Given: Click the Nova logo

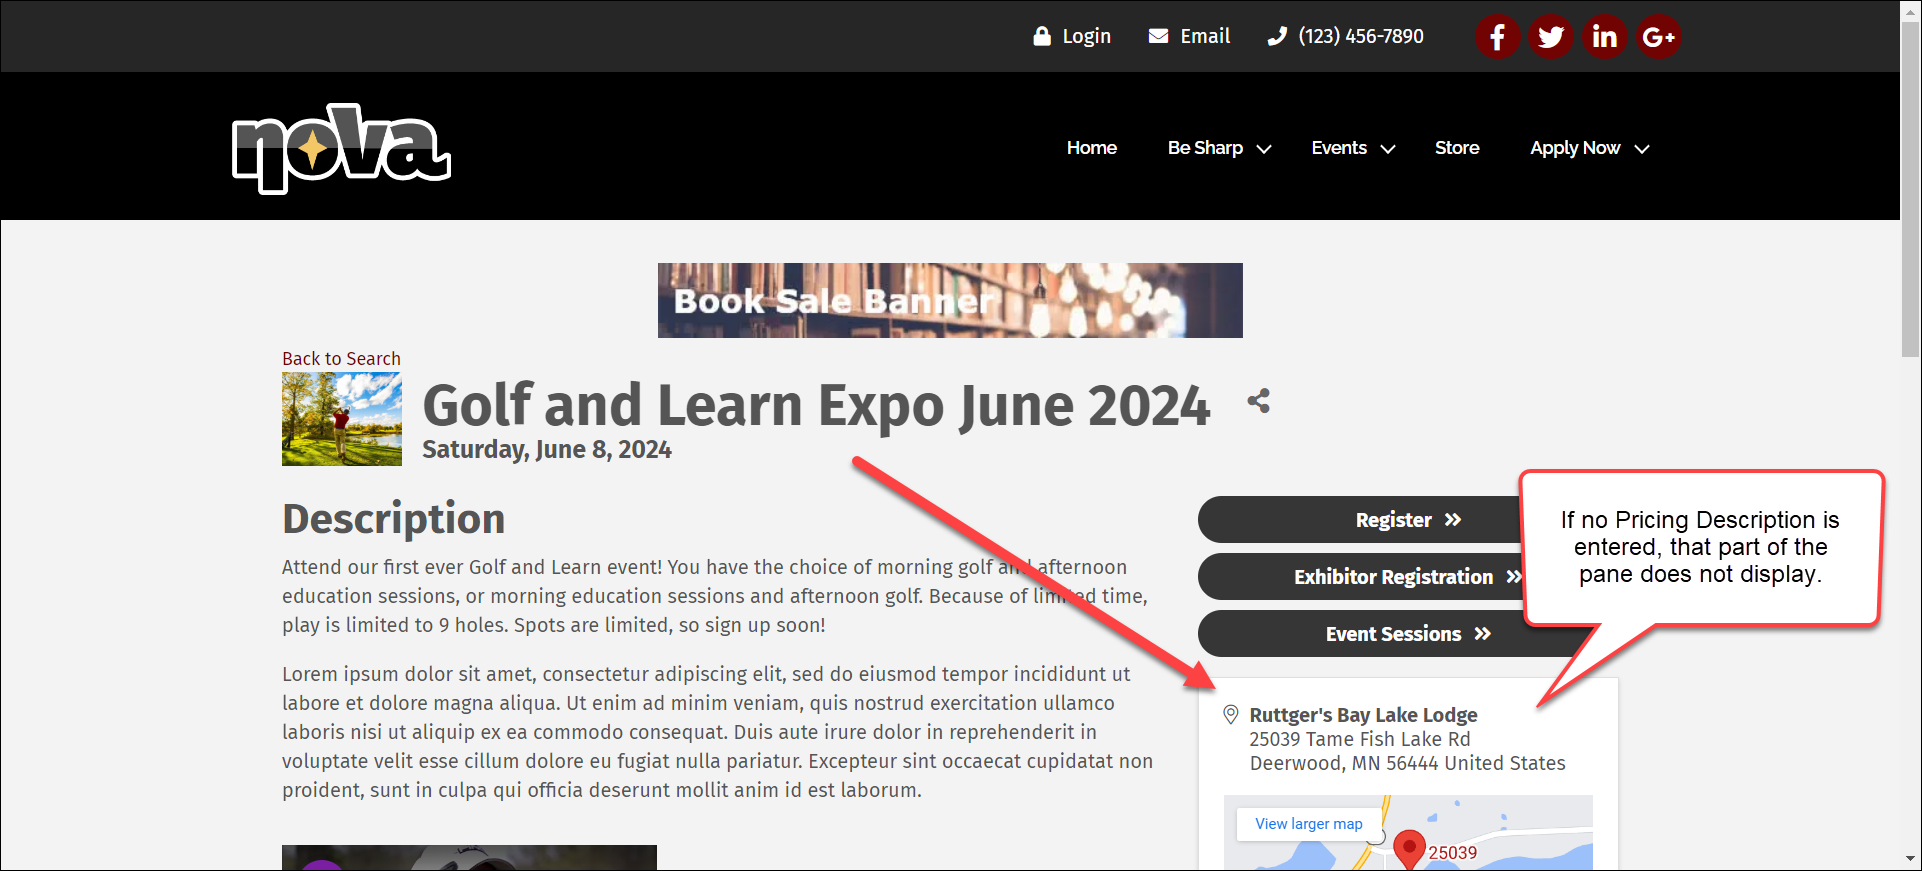Looking at the screenshot, I should click(341, 148).
